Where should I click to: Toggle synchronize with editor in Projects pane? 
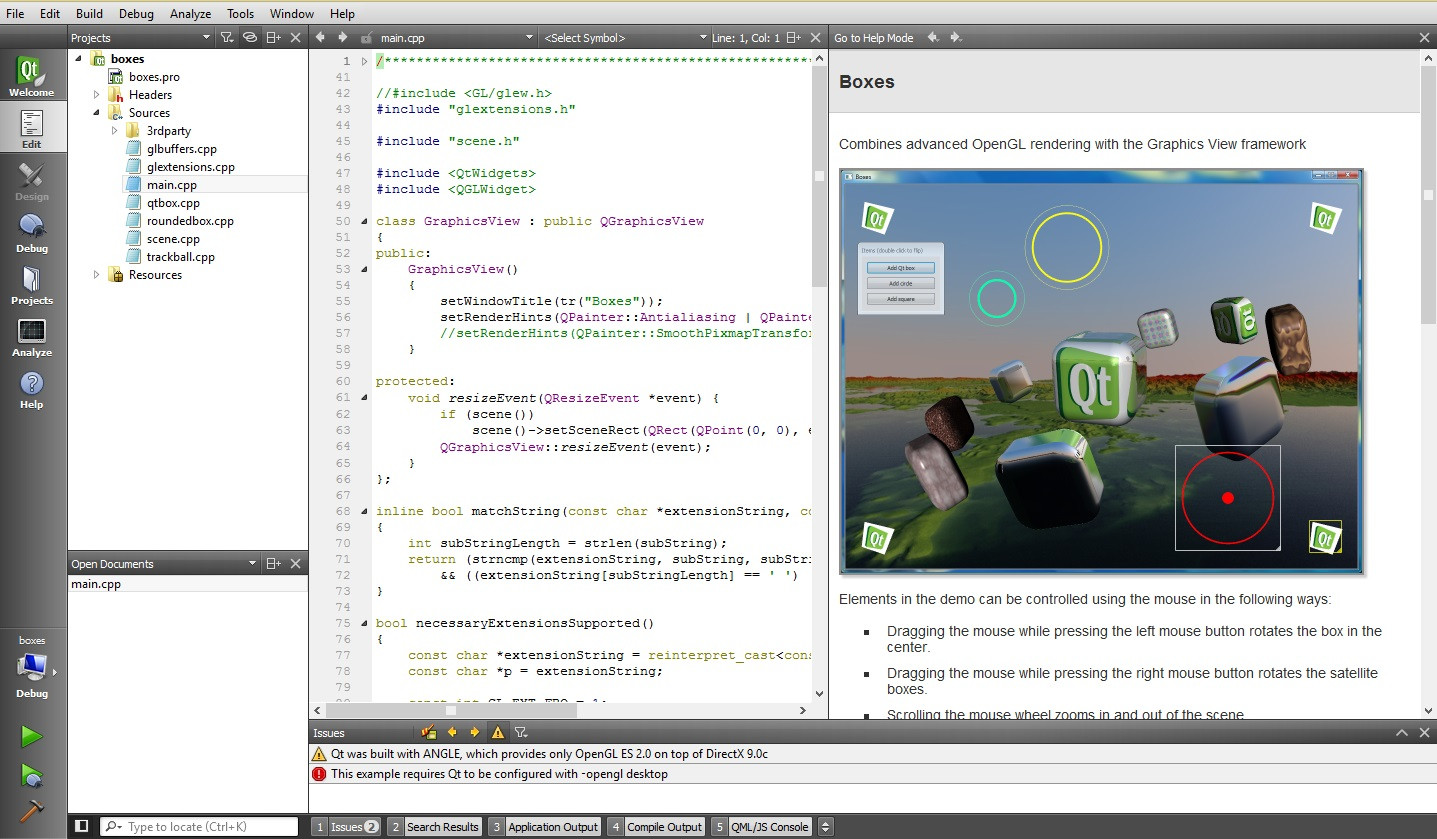tap(249, 38)
